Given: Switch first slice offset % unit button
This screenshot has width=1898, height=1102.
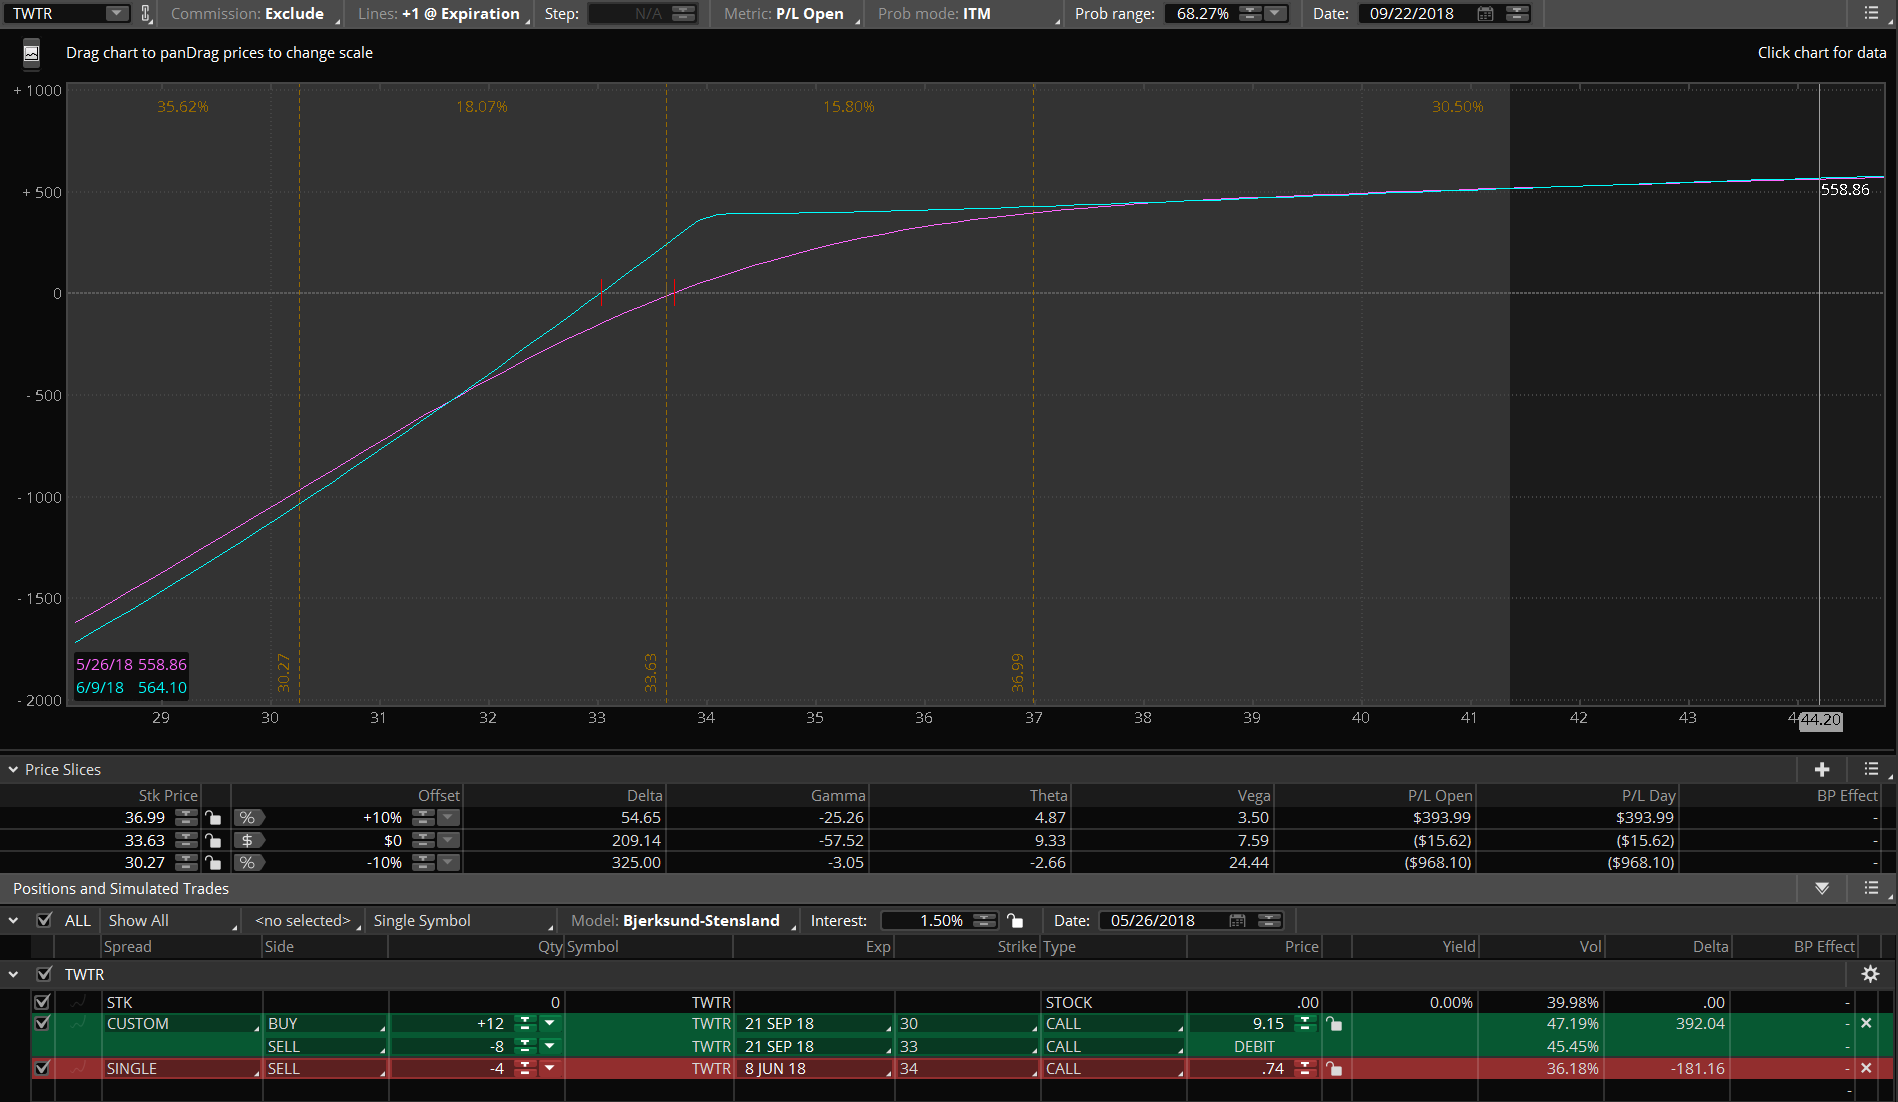Looking at the screenshot, I should point(247,818).
